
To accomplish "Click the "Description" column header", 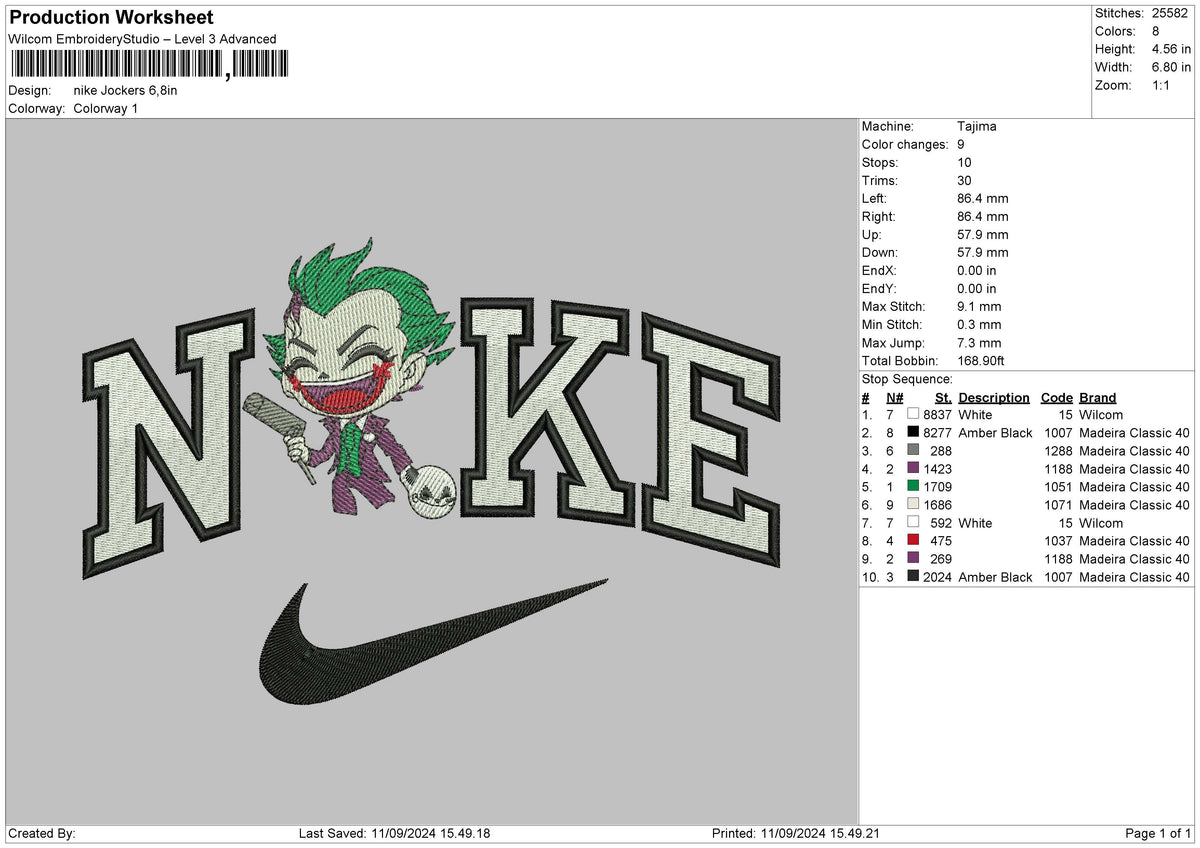I will 994,397.
